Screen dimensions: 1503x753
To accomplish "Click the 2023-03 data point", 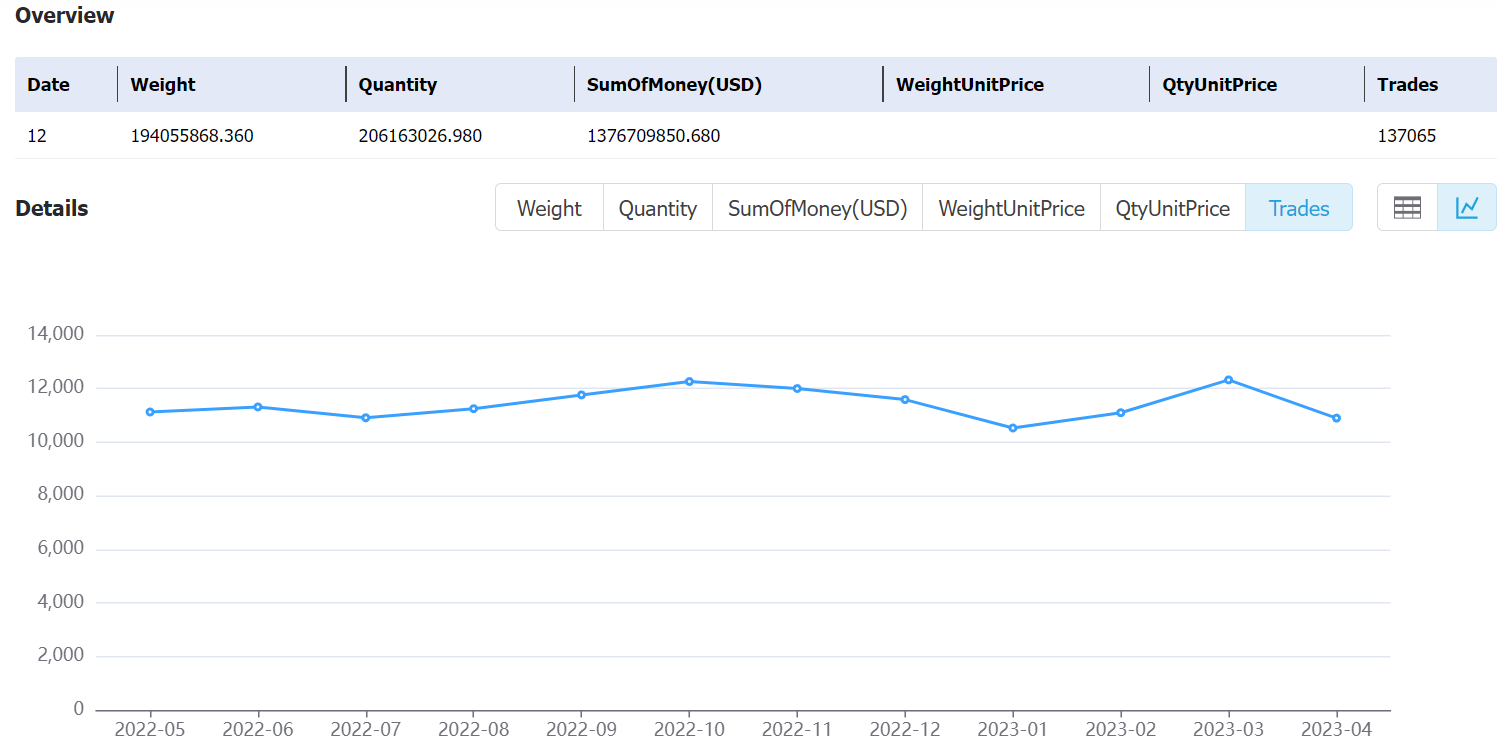I will pos(1229,380).
